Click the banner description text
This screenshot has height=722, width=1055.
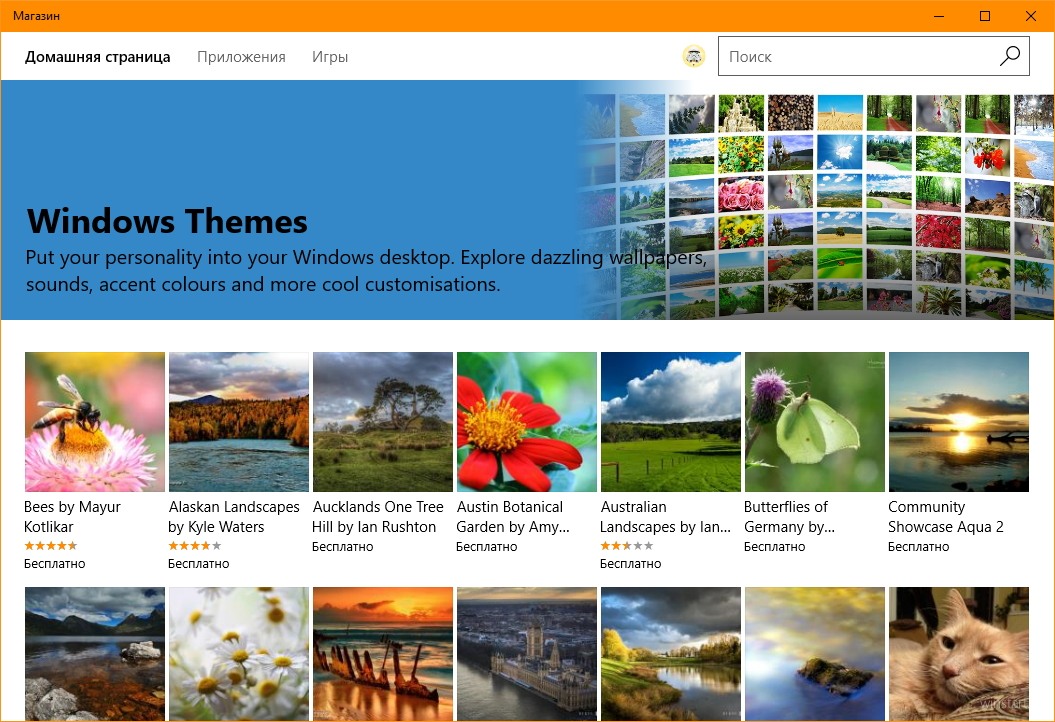point(366,270)
